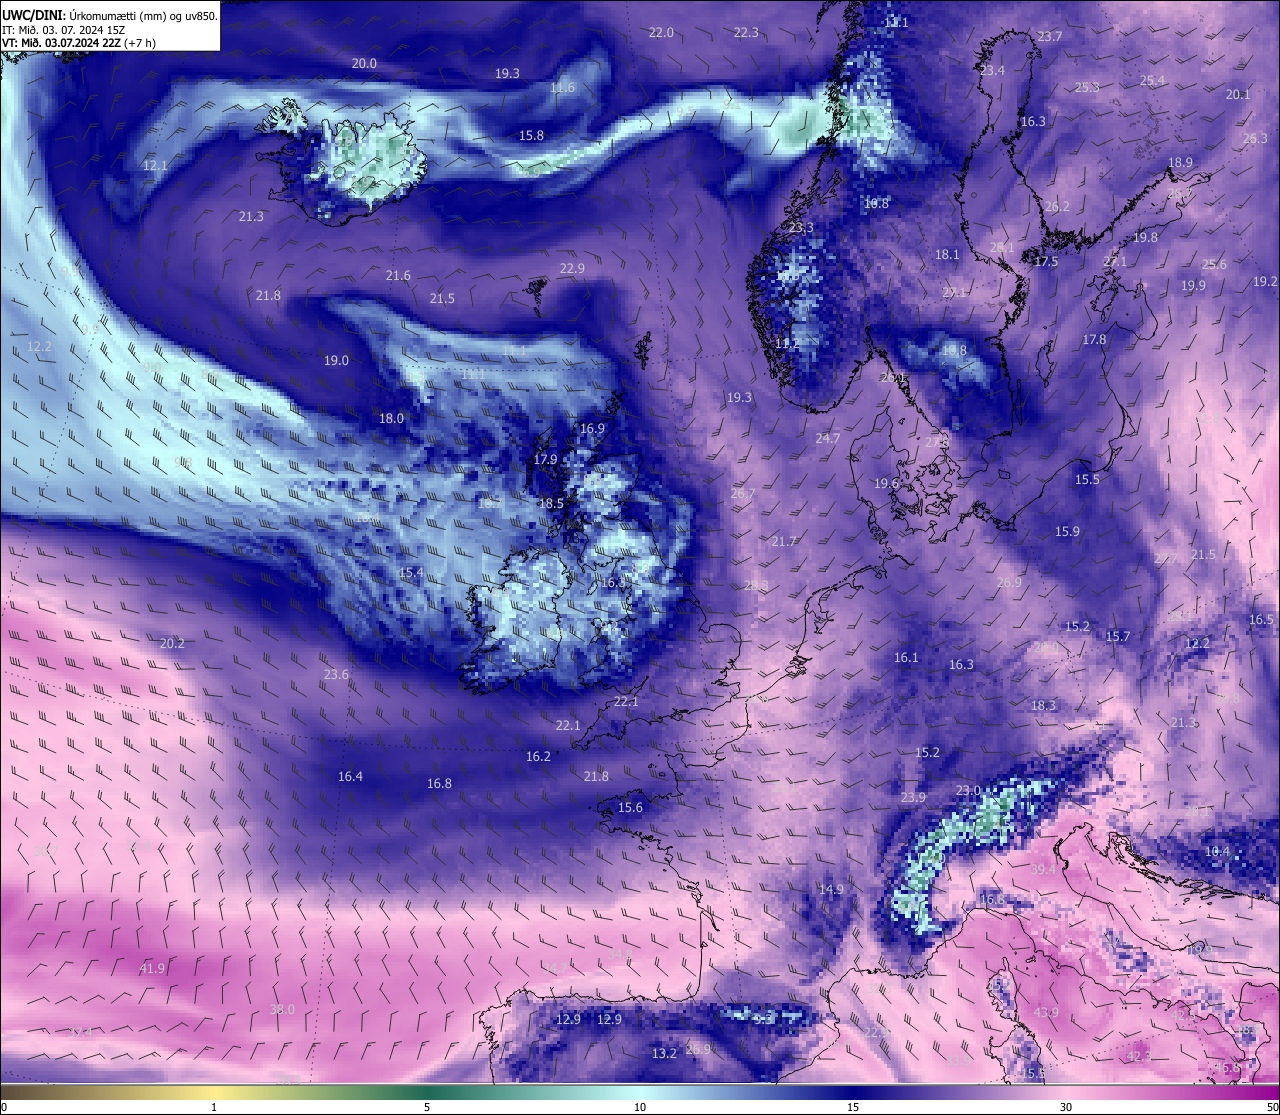Click the value 23.4 over northern Sweden
Image resolution: width=1280 pixels, height=1115 pixels.
(992, 70)
